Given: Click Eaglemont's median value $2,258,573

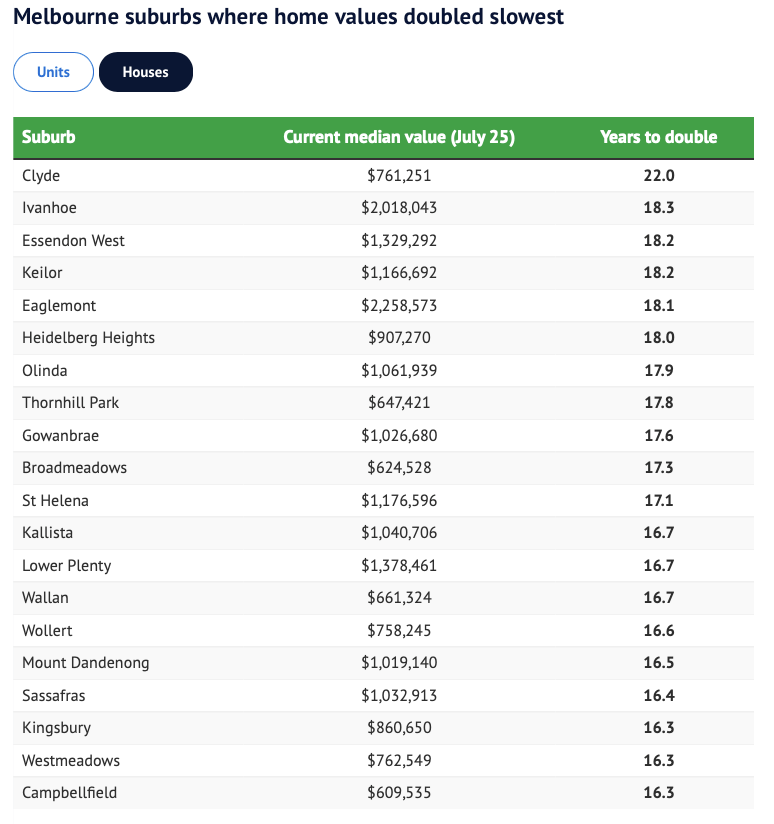Looking at the screenshot, I should [x=399, y=305].
